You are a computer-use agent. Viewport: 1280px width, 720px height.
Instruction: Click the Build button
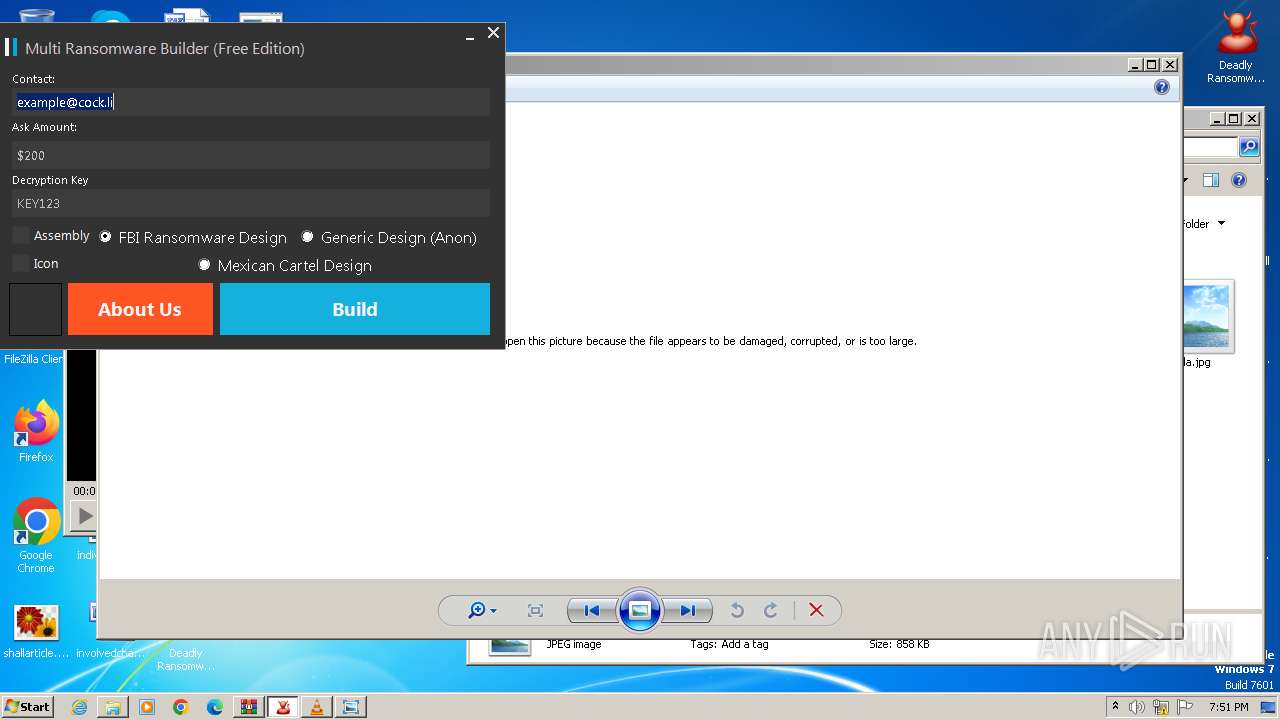[x=355, y=309]
